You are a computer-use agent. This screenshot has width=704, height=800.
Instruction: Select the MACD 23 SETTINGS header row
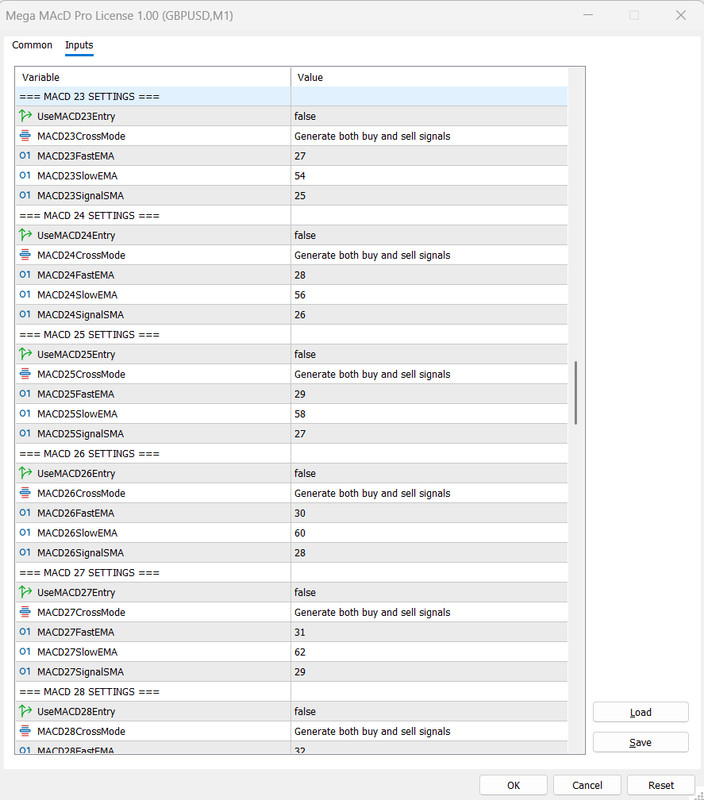pyautogui.click(x=291, y=96)
